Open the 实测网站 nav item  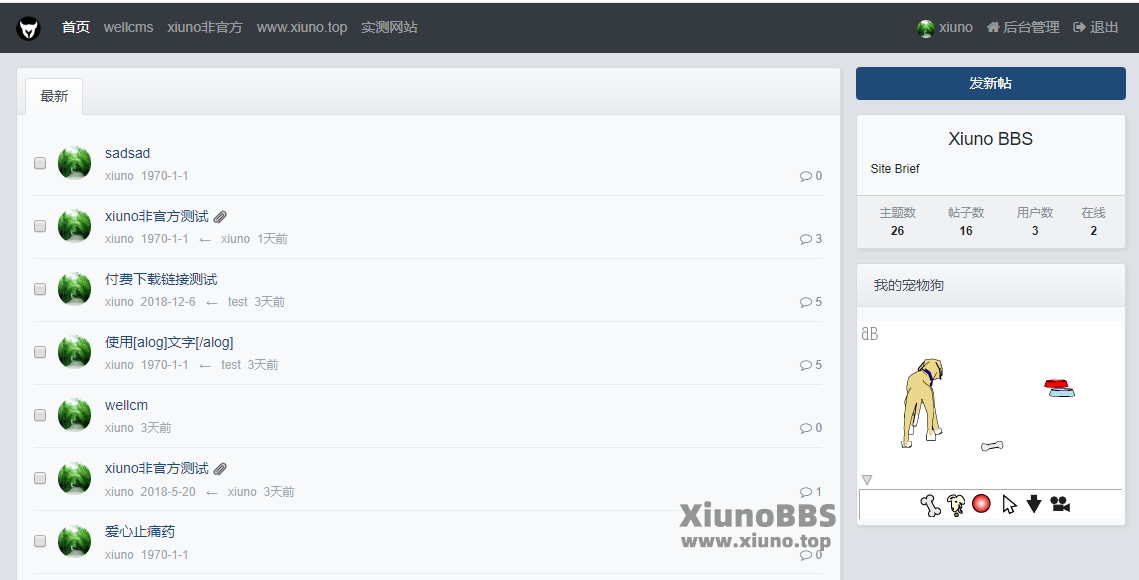389,28
